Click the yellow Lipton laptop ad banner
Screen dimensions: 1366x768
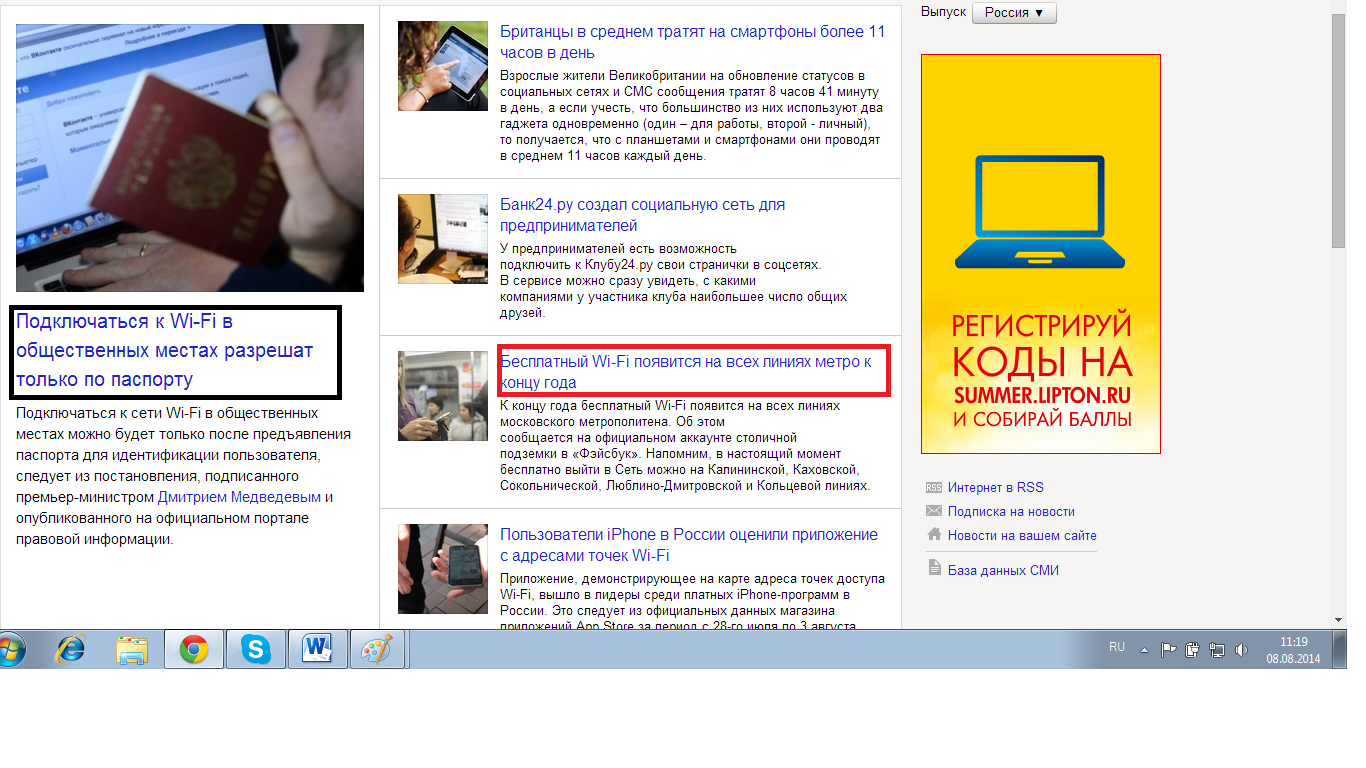pyautogui.click(x=1041, y=254)
